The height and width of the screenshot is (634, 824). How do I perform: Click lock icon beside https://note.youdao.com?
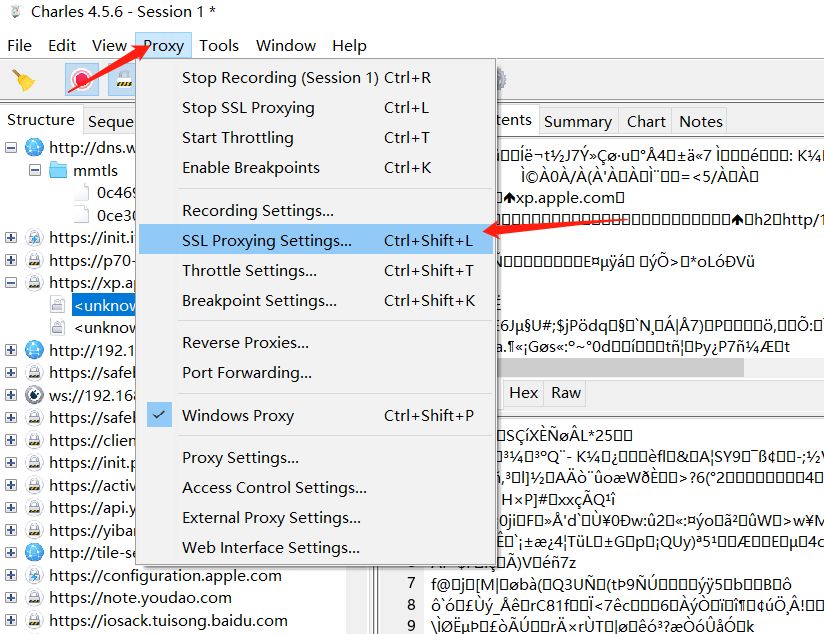34,598
